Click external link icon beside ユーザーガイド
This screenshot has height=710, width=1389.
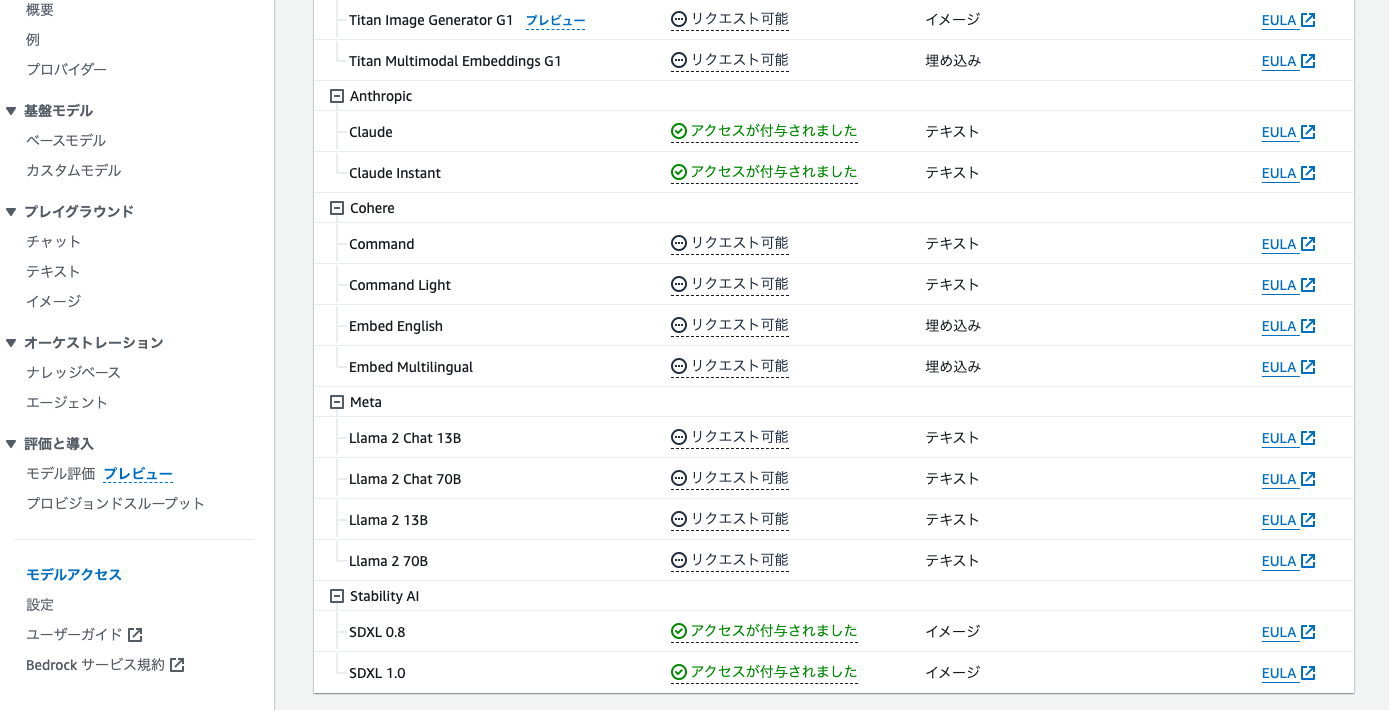[135, 635]
